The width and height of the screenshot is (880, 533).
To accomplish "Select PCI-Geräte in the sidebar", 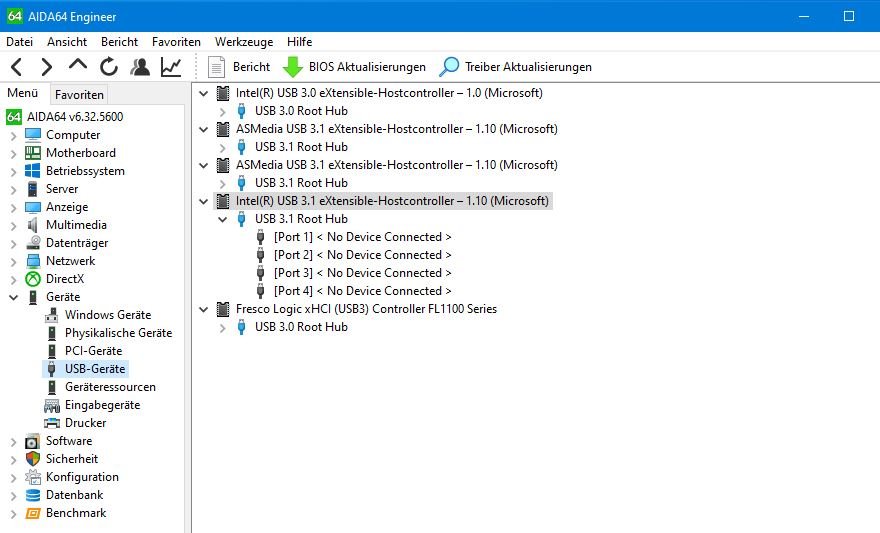I will point(93,351).
